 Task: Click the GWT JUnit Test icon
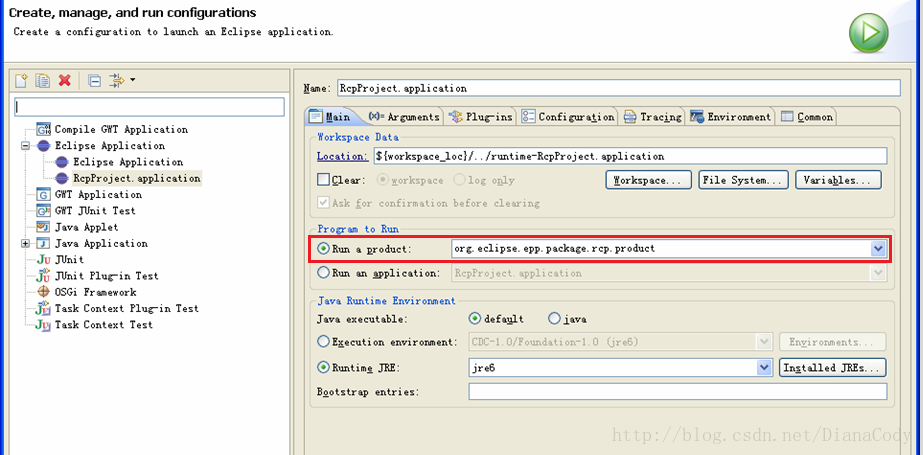tap(44, 211)
